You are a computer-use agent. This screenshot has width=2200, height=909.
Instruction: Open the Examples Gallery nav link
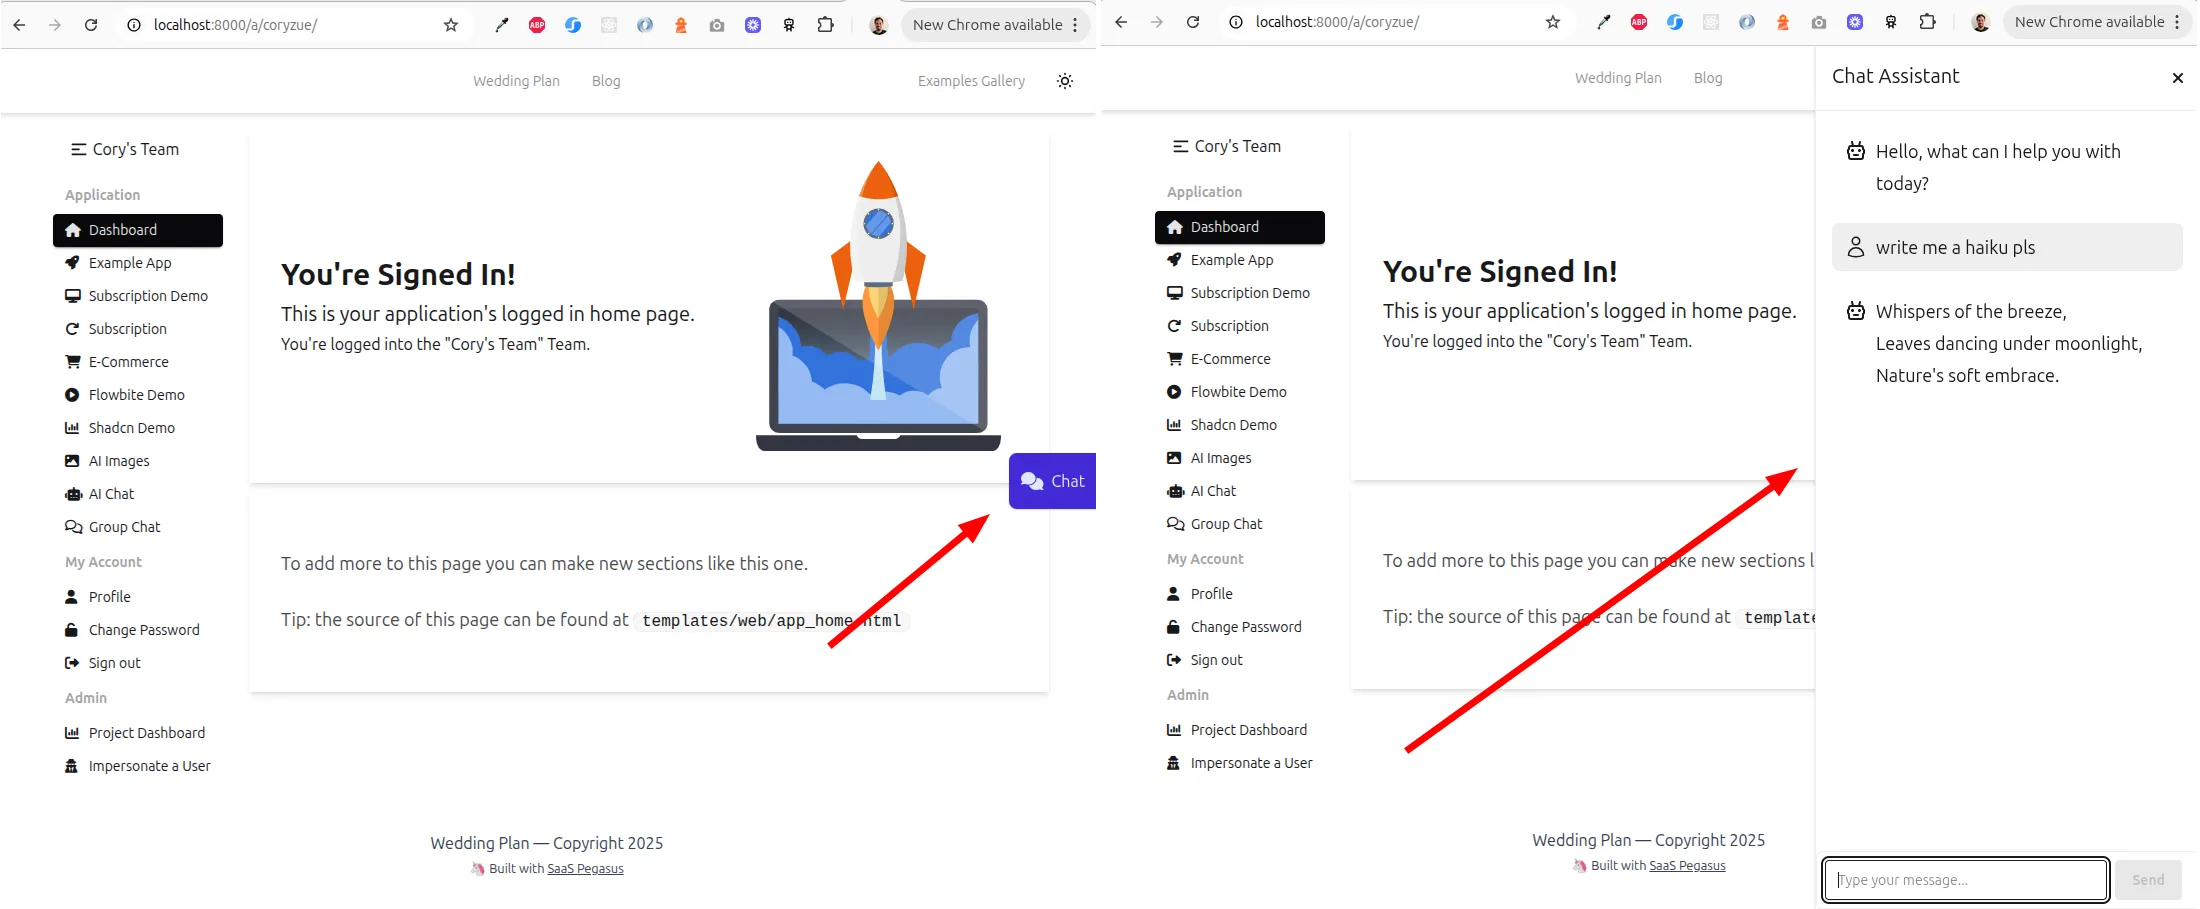pyautogui.click(x=971, y=81)
